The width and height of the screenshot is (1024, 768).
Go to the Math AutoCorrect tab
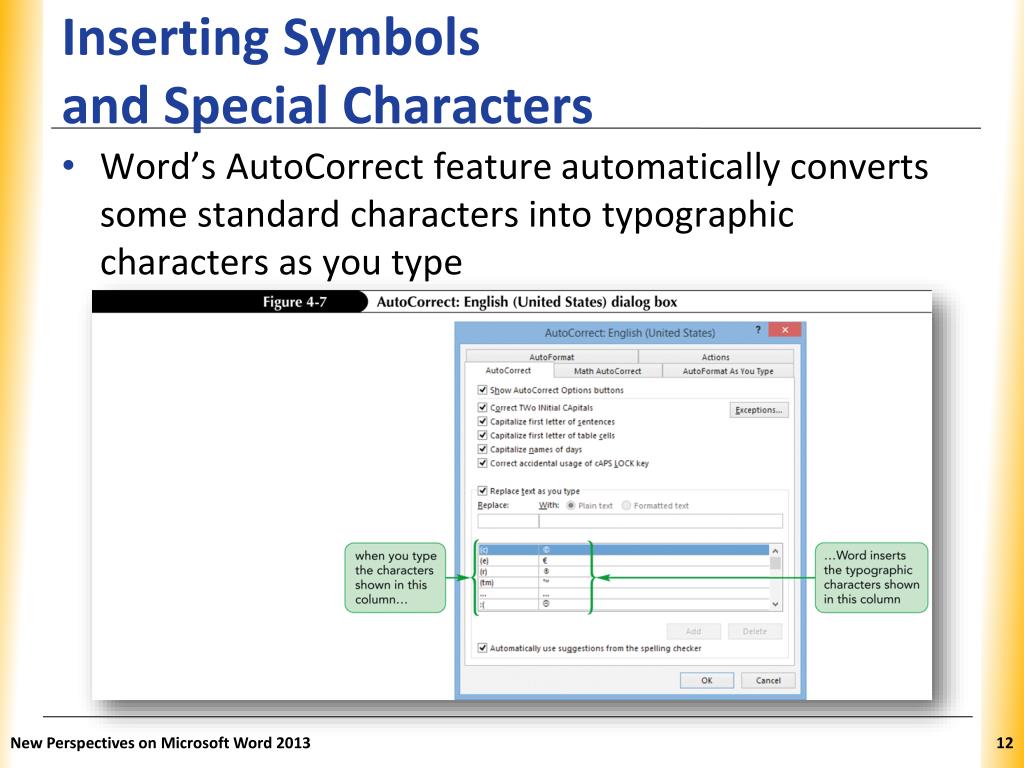coord(607,371)
